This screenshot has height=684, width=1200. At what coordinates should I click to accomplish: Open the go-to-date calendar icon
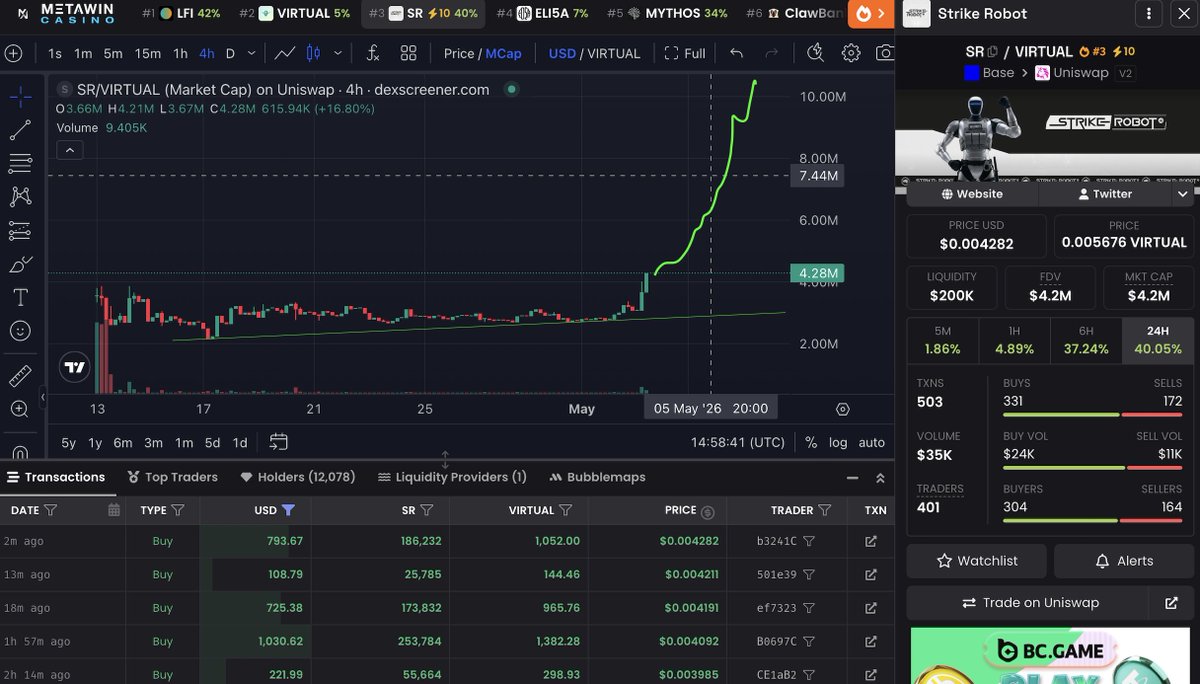coord(278,442)
